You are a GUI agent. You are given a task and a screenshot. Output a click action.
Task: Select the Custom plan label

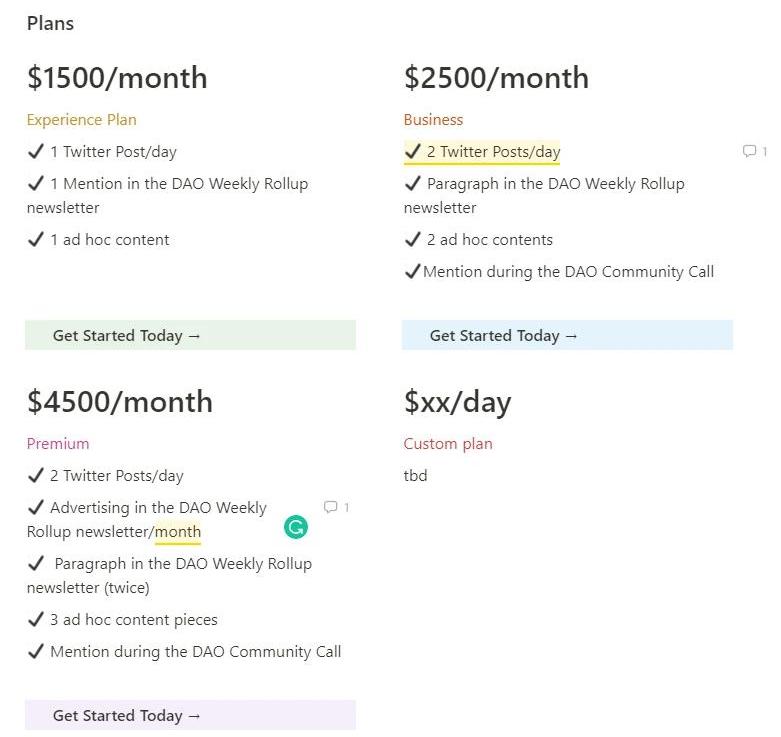click(x=448, y=444)
